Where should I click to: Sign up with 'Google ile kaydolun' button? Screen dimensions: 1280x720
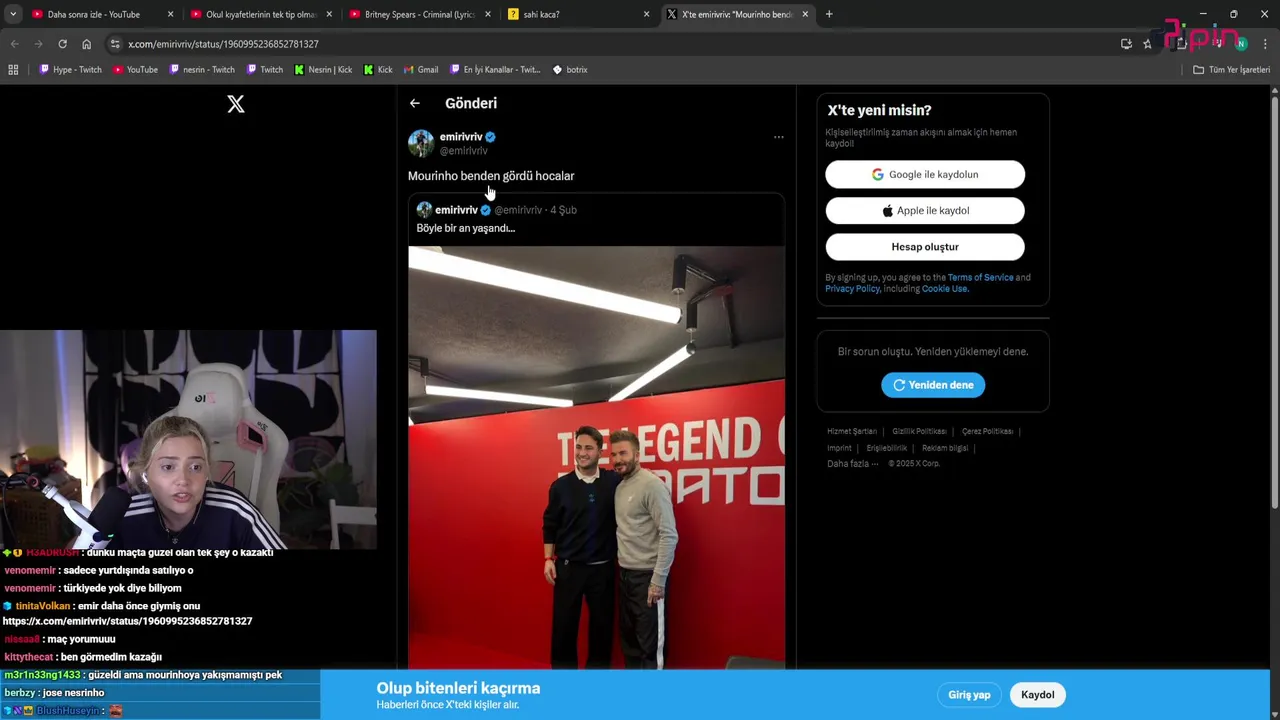coord(925,174)
